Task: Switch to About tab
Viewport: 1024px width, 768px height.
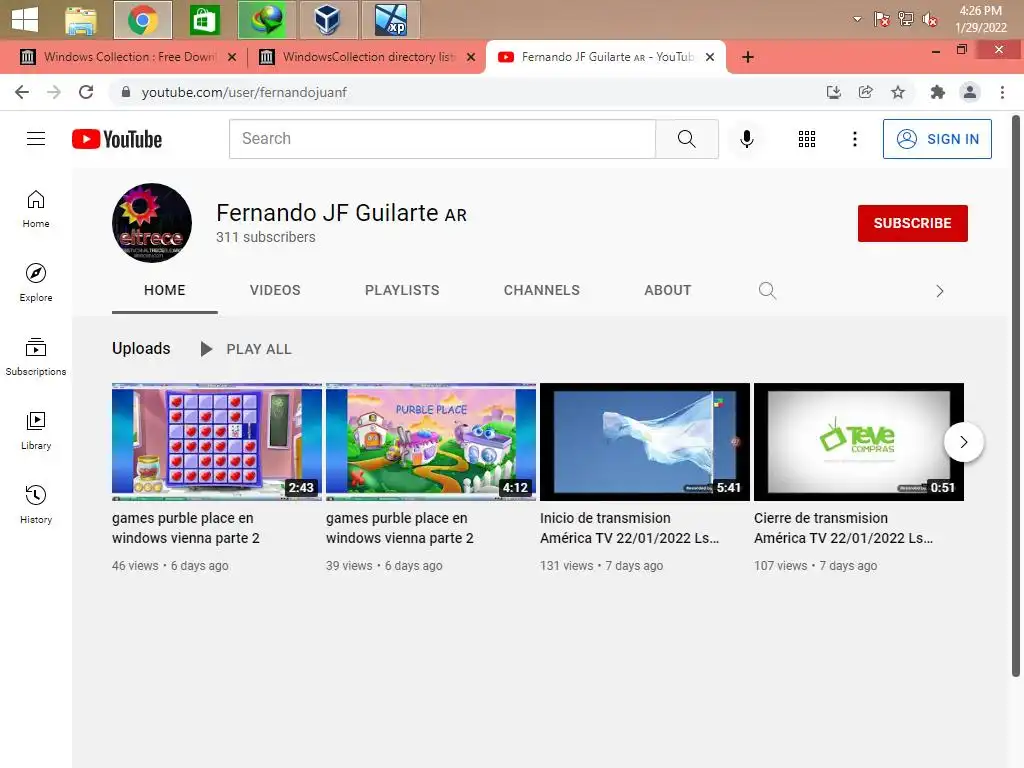Action: click(667, 290)
